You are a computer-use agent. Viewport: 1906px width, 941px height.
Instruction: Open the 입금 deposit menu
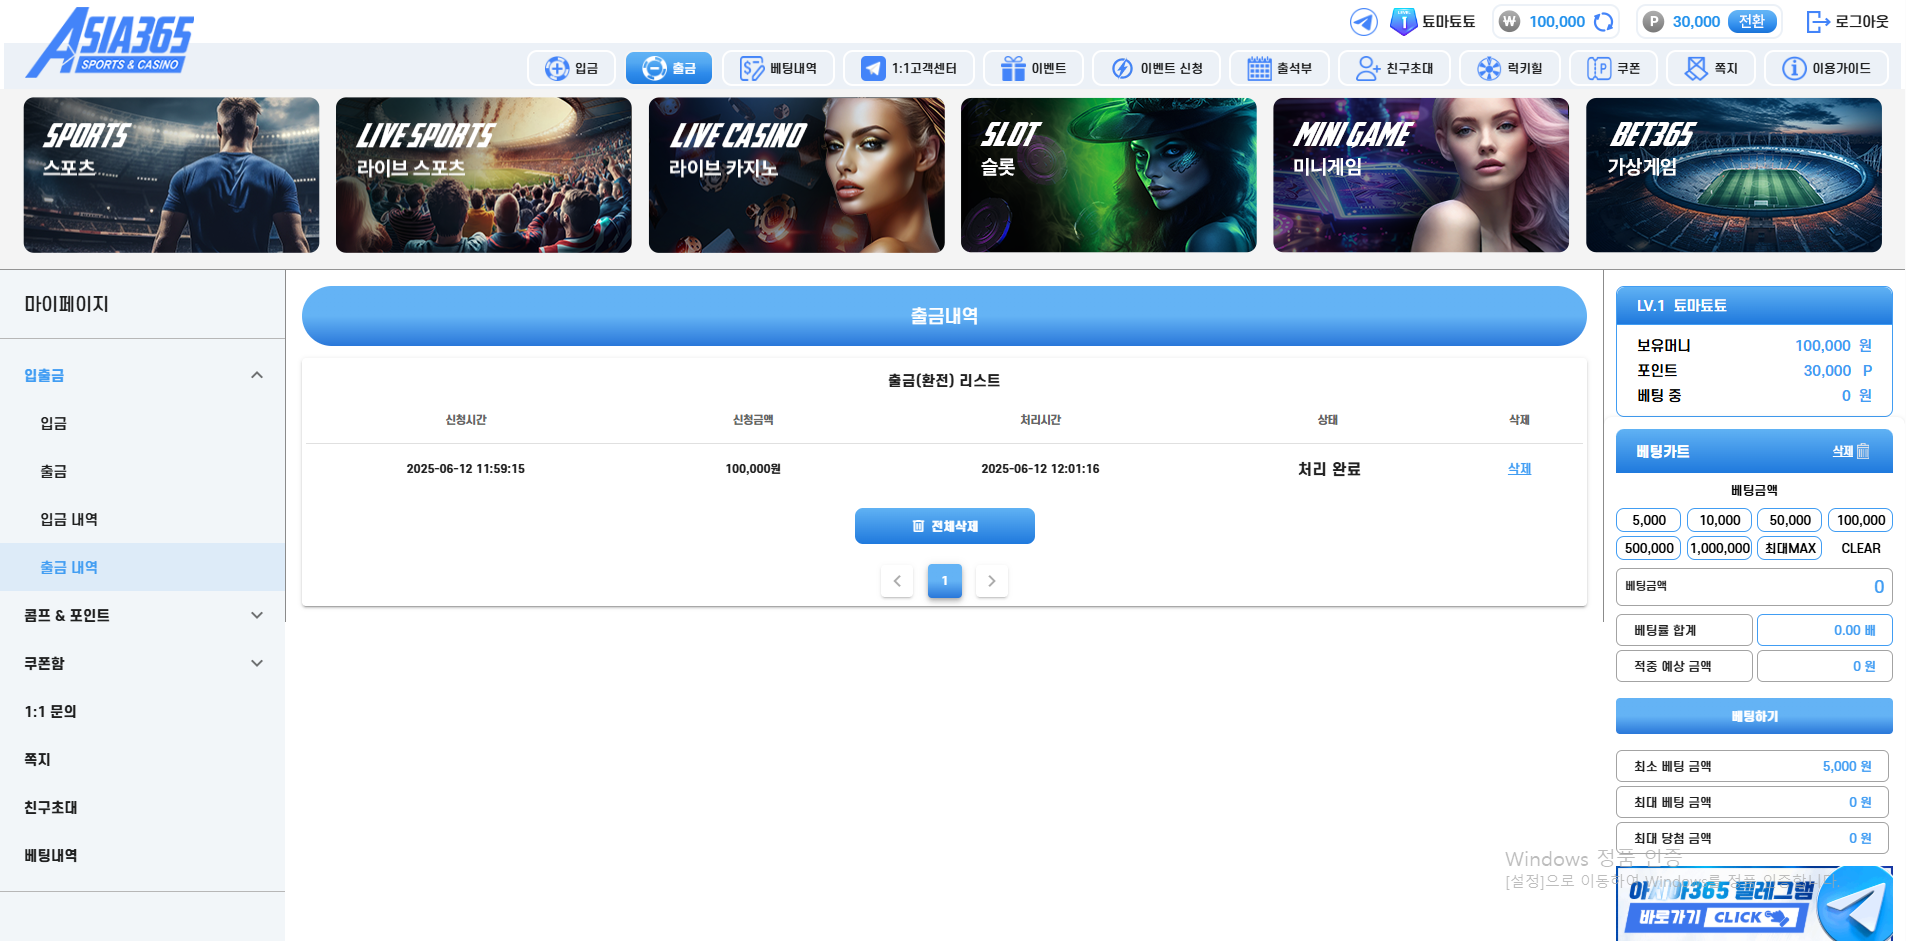pyautogui.click(x=571, y=68)
